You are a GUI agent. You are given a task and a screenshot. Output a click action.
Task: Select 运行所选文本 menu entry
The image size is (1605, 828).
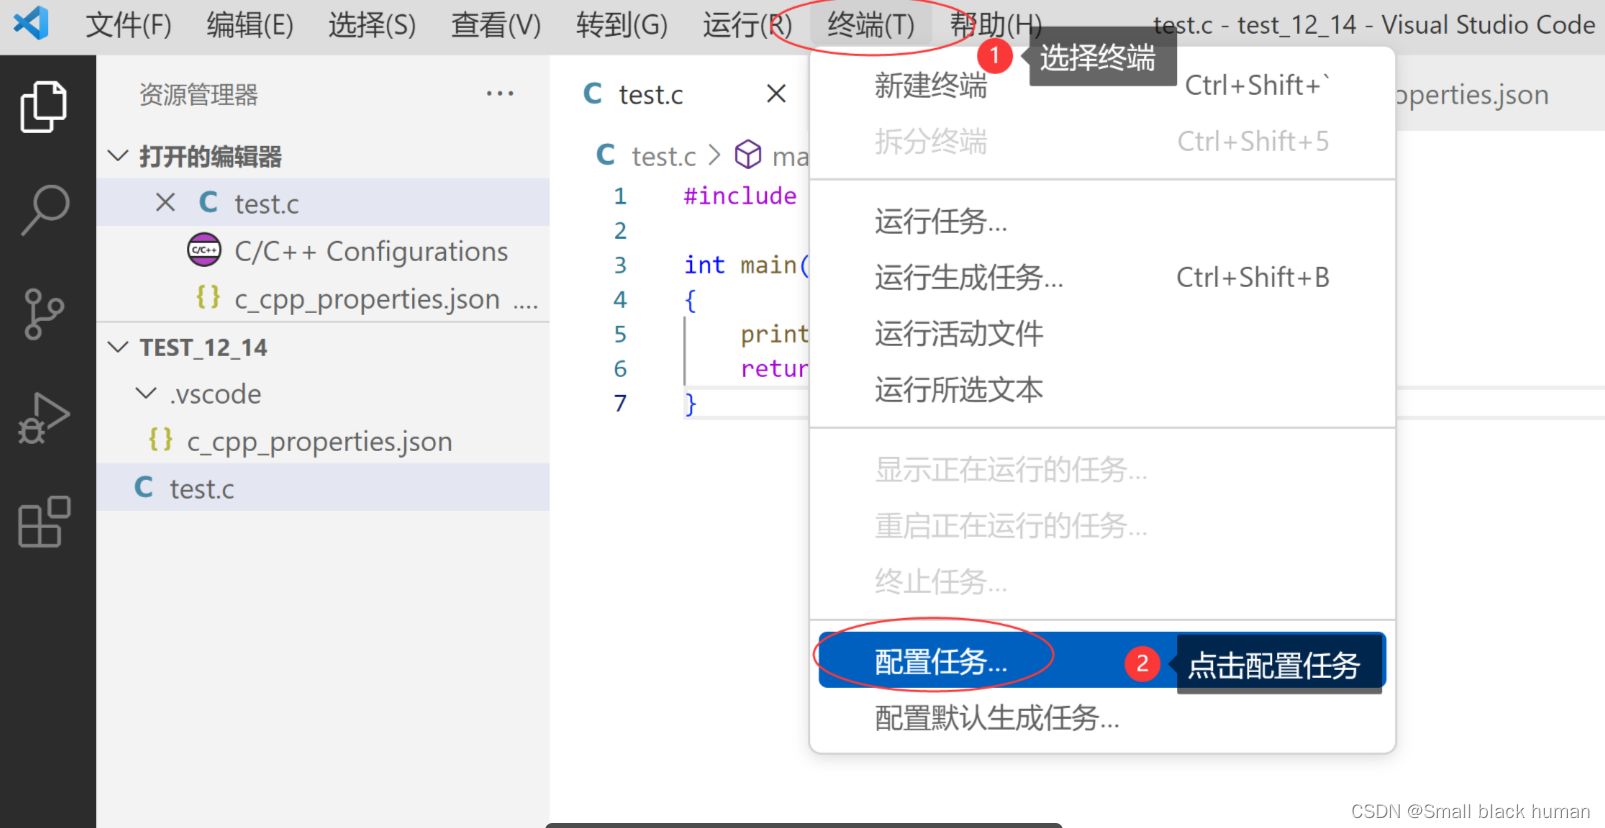pyautogui.click(x=1102, y=389)
